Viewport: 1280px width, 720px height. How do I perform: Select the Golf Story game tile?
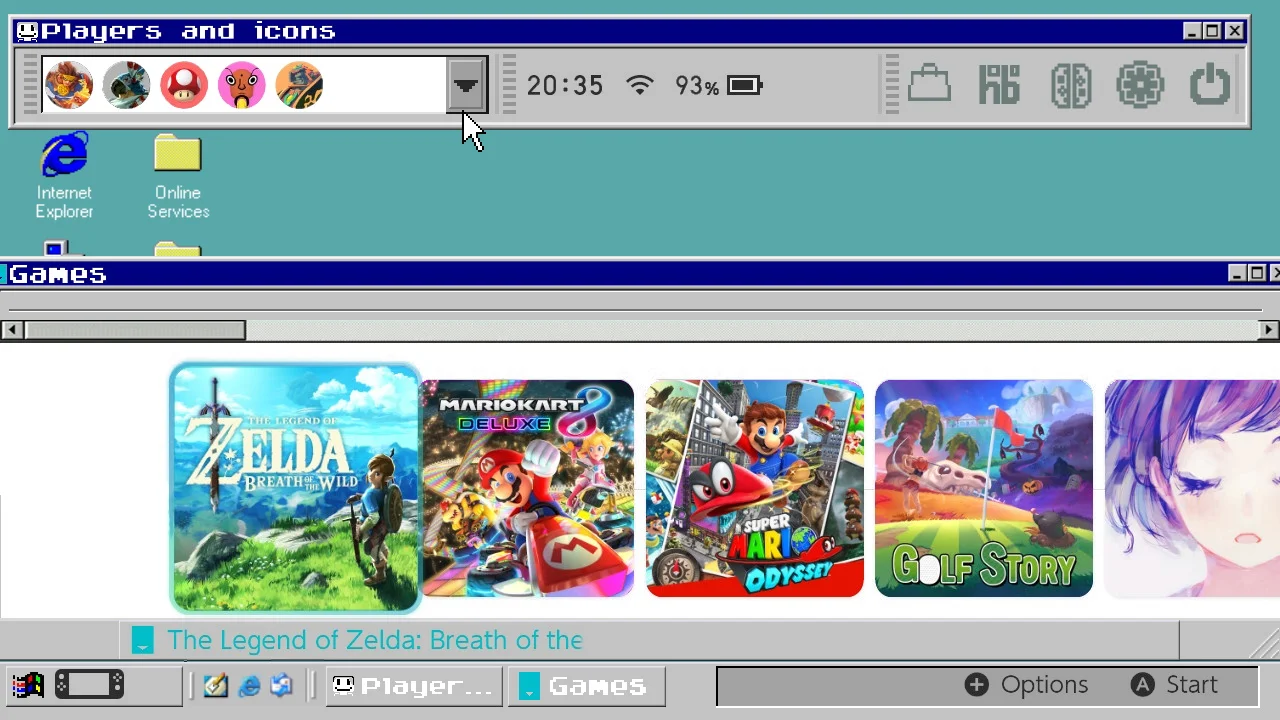984,488
